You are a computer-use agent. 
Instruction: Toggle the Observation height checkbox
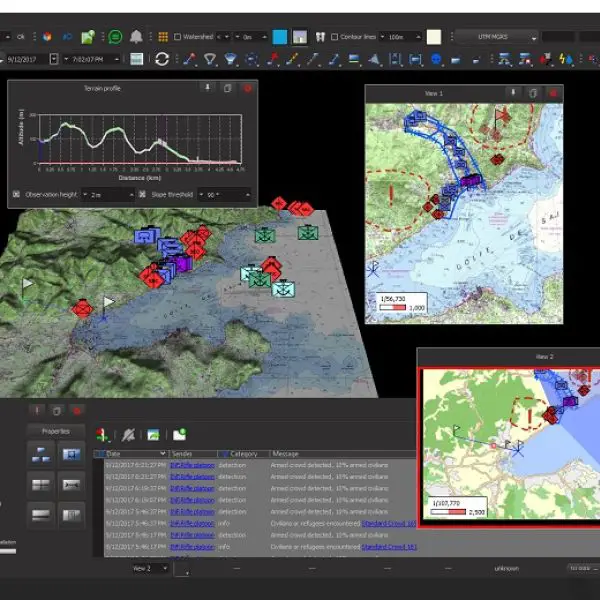pos(16,194)
